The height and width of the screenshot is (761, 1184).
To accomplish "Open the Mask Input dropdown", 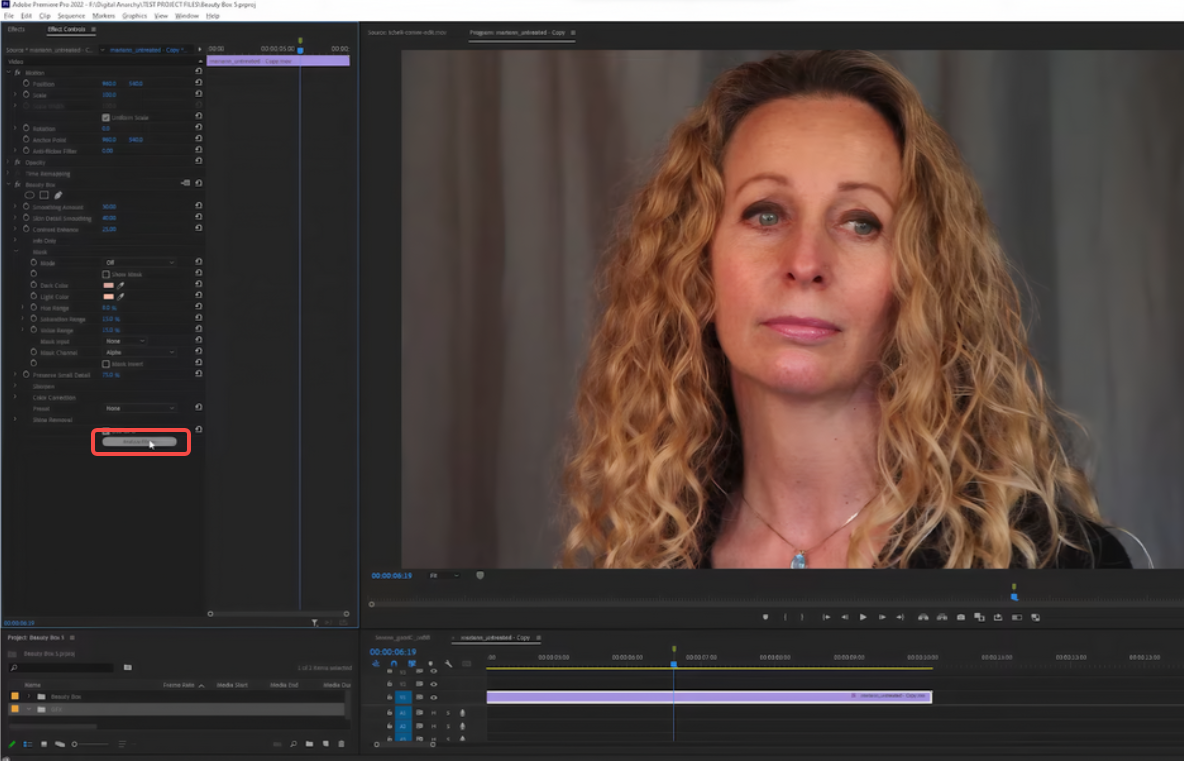I will pyautogui.click(x=125, y=341).
